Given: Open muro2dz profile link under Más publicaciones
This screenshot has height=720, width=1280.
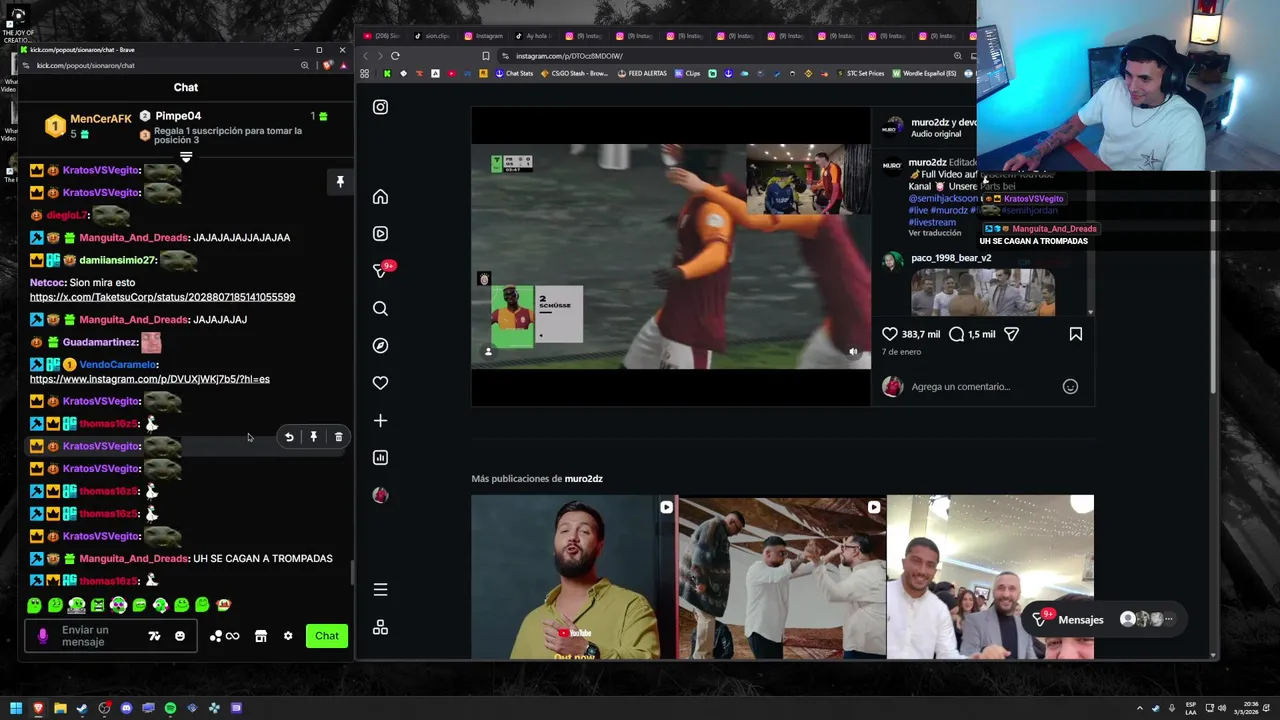Looking at the screenshot, I should point(584,479).
